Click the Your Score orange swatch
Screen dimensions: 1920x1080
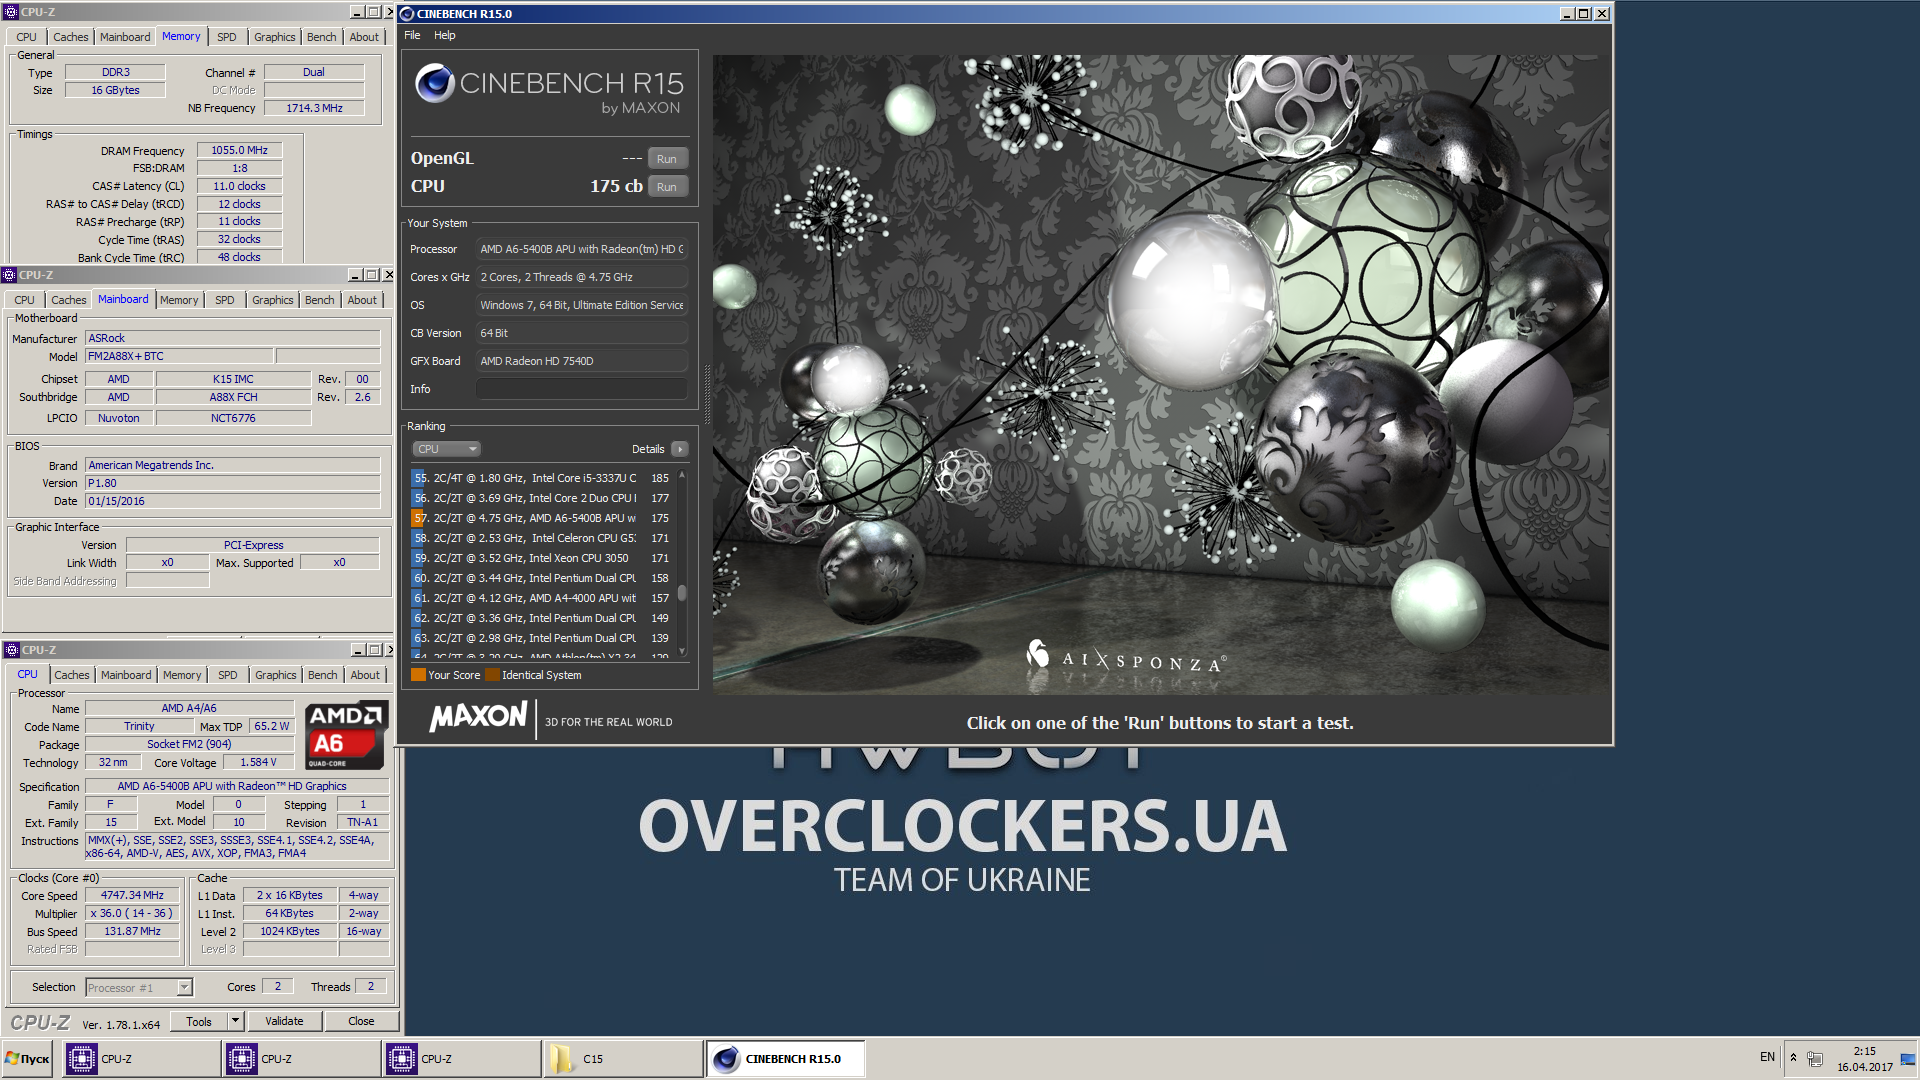[x=418, y=675]
